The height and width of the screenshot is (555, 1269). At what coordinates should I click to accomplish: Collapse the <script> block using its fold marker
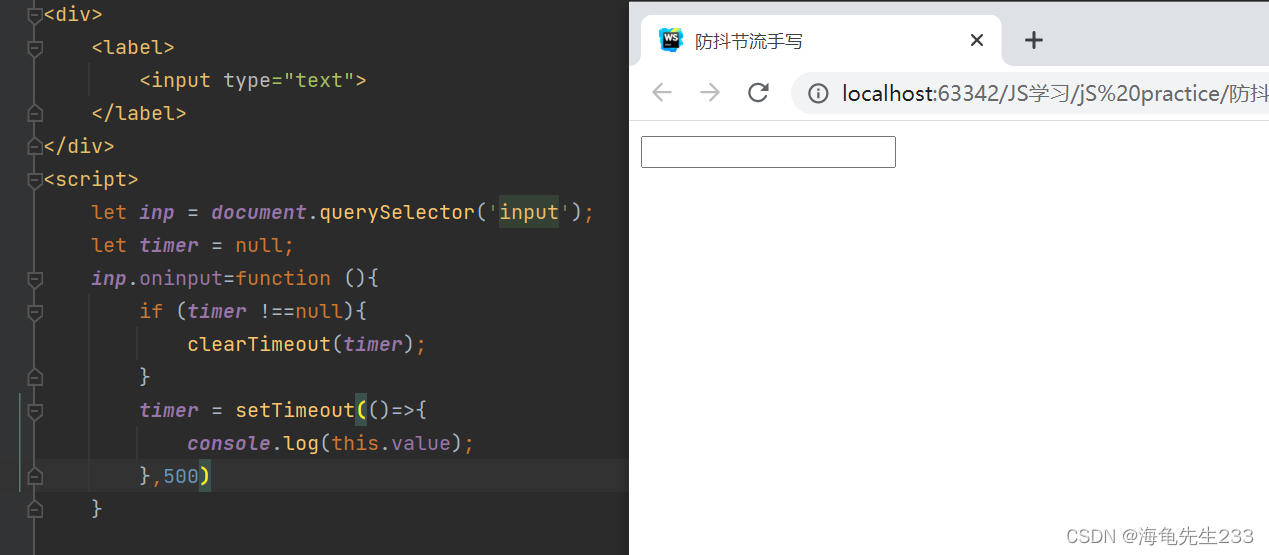click(x=35, y=179)
